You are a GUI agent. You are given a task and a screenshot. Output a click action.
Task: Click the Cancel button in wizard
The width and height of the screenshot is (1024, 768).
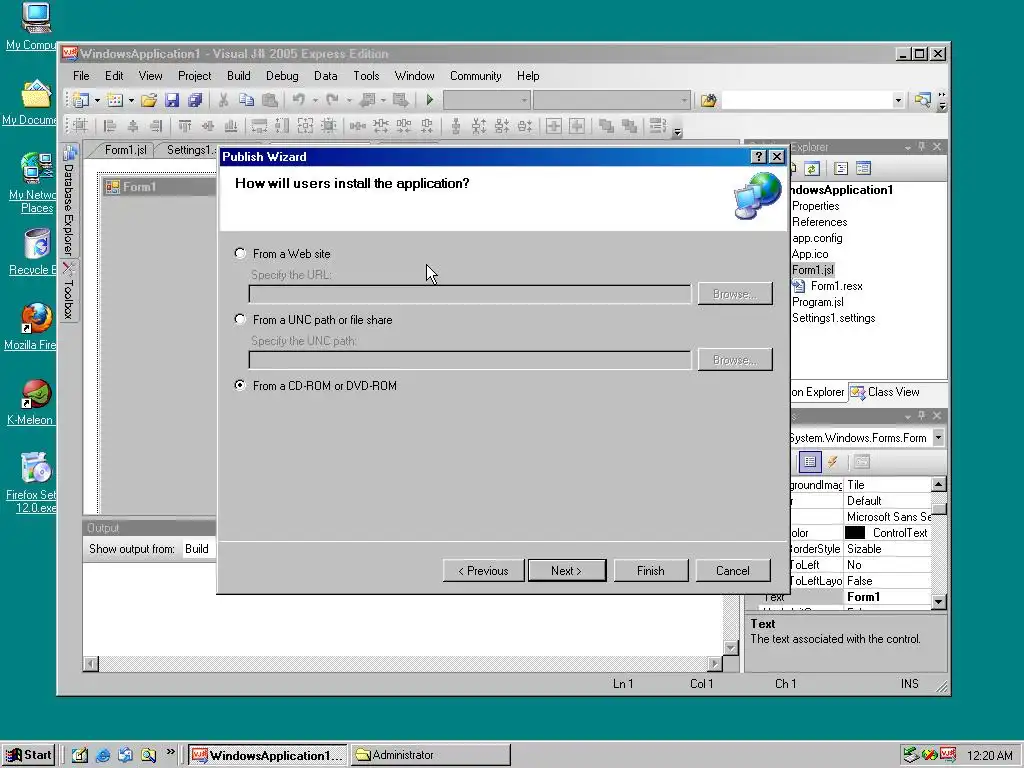733,570
